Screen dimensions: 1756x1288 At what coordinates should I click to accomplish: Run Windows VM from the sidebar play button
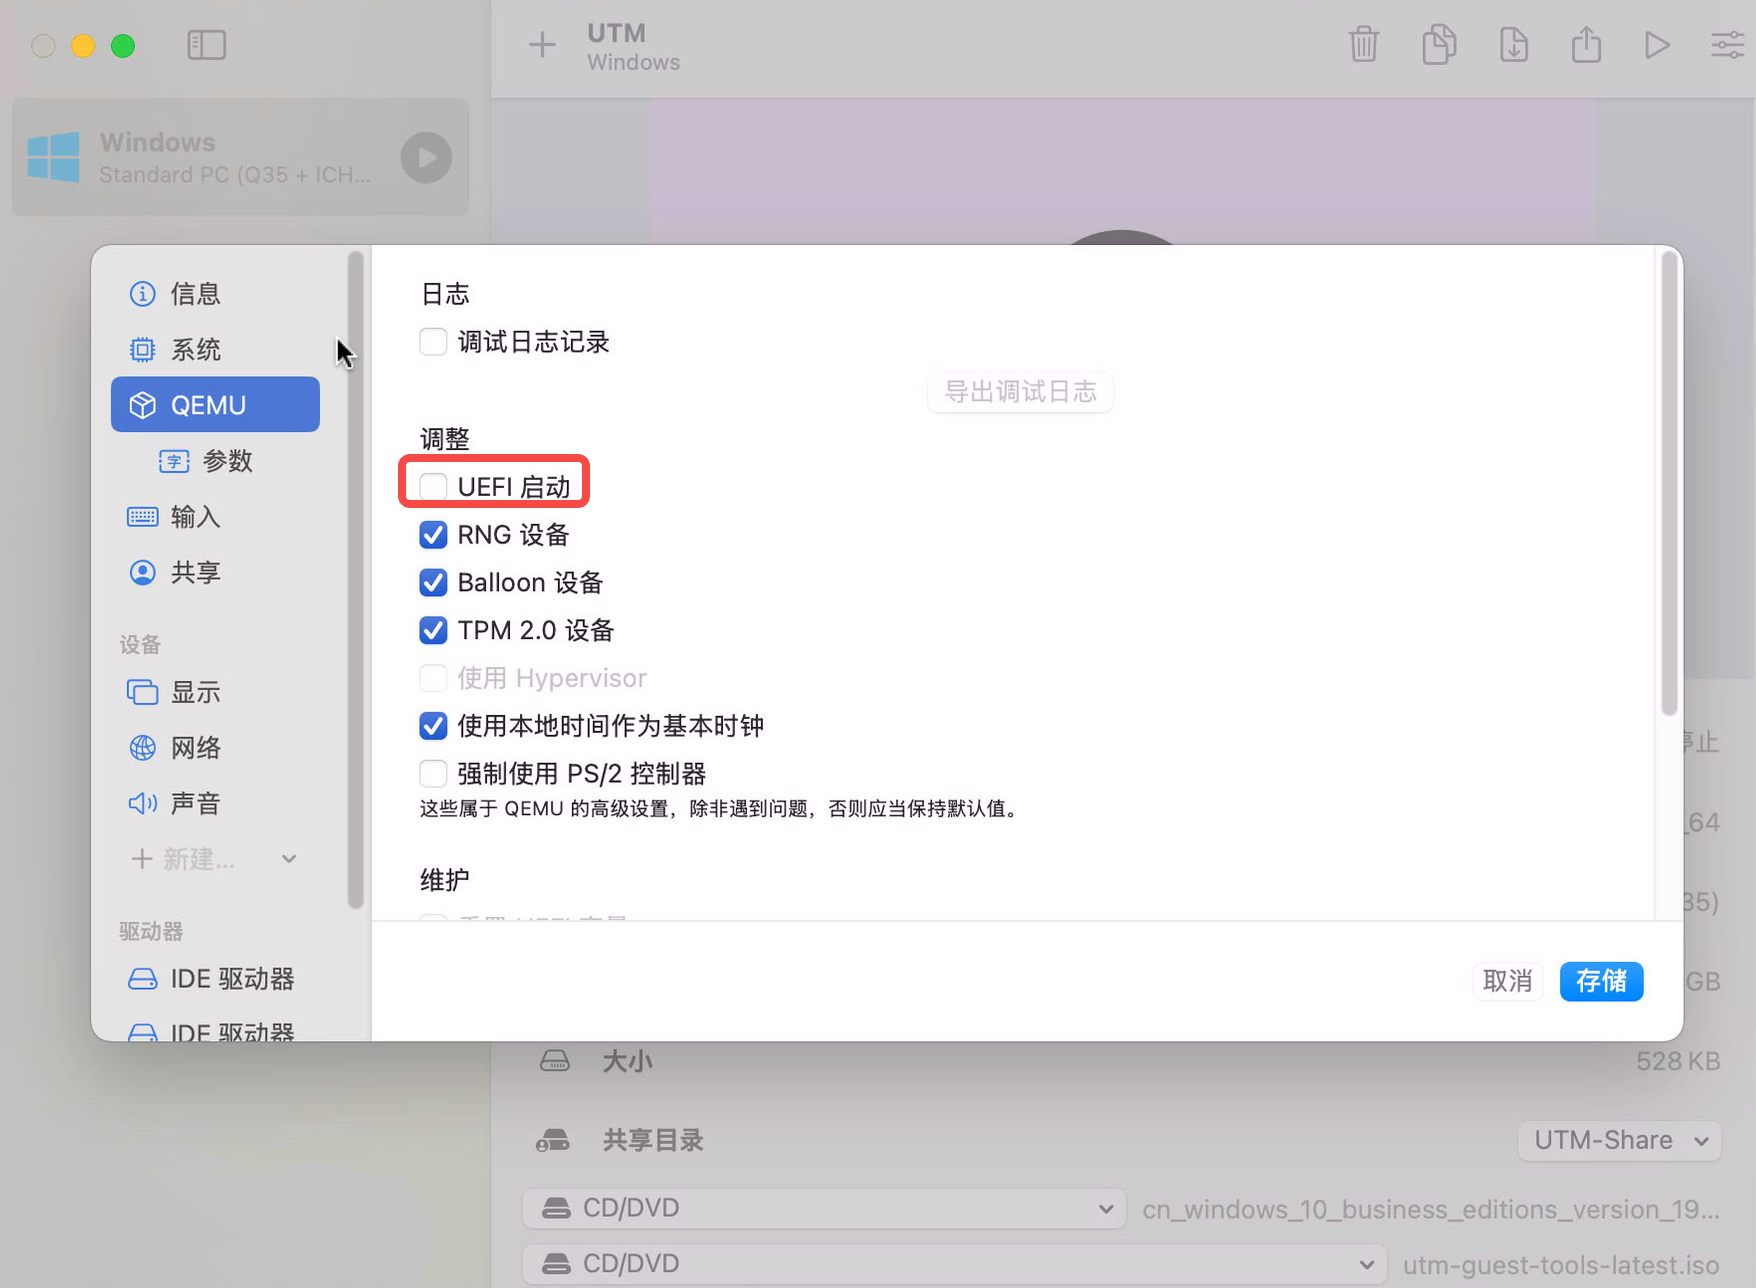click(x=427, y=158)
